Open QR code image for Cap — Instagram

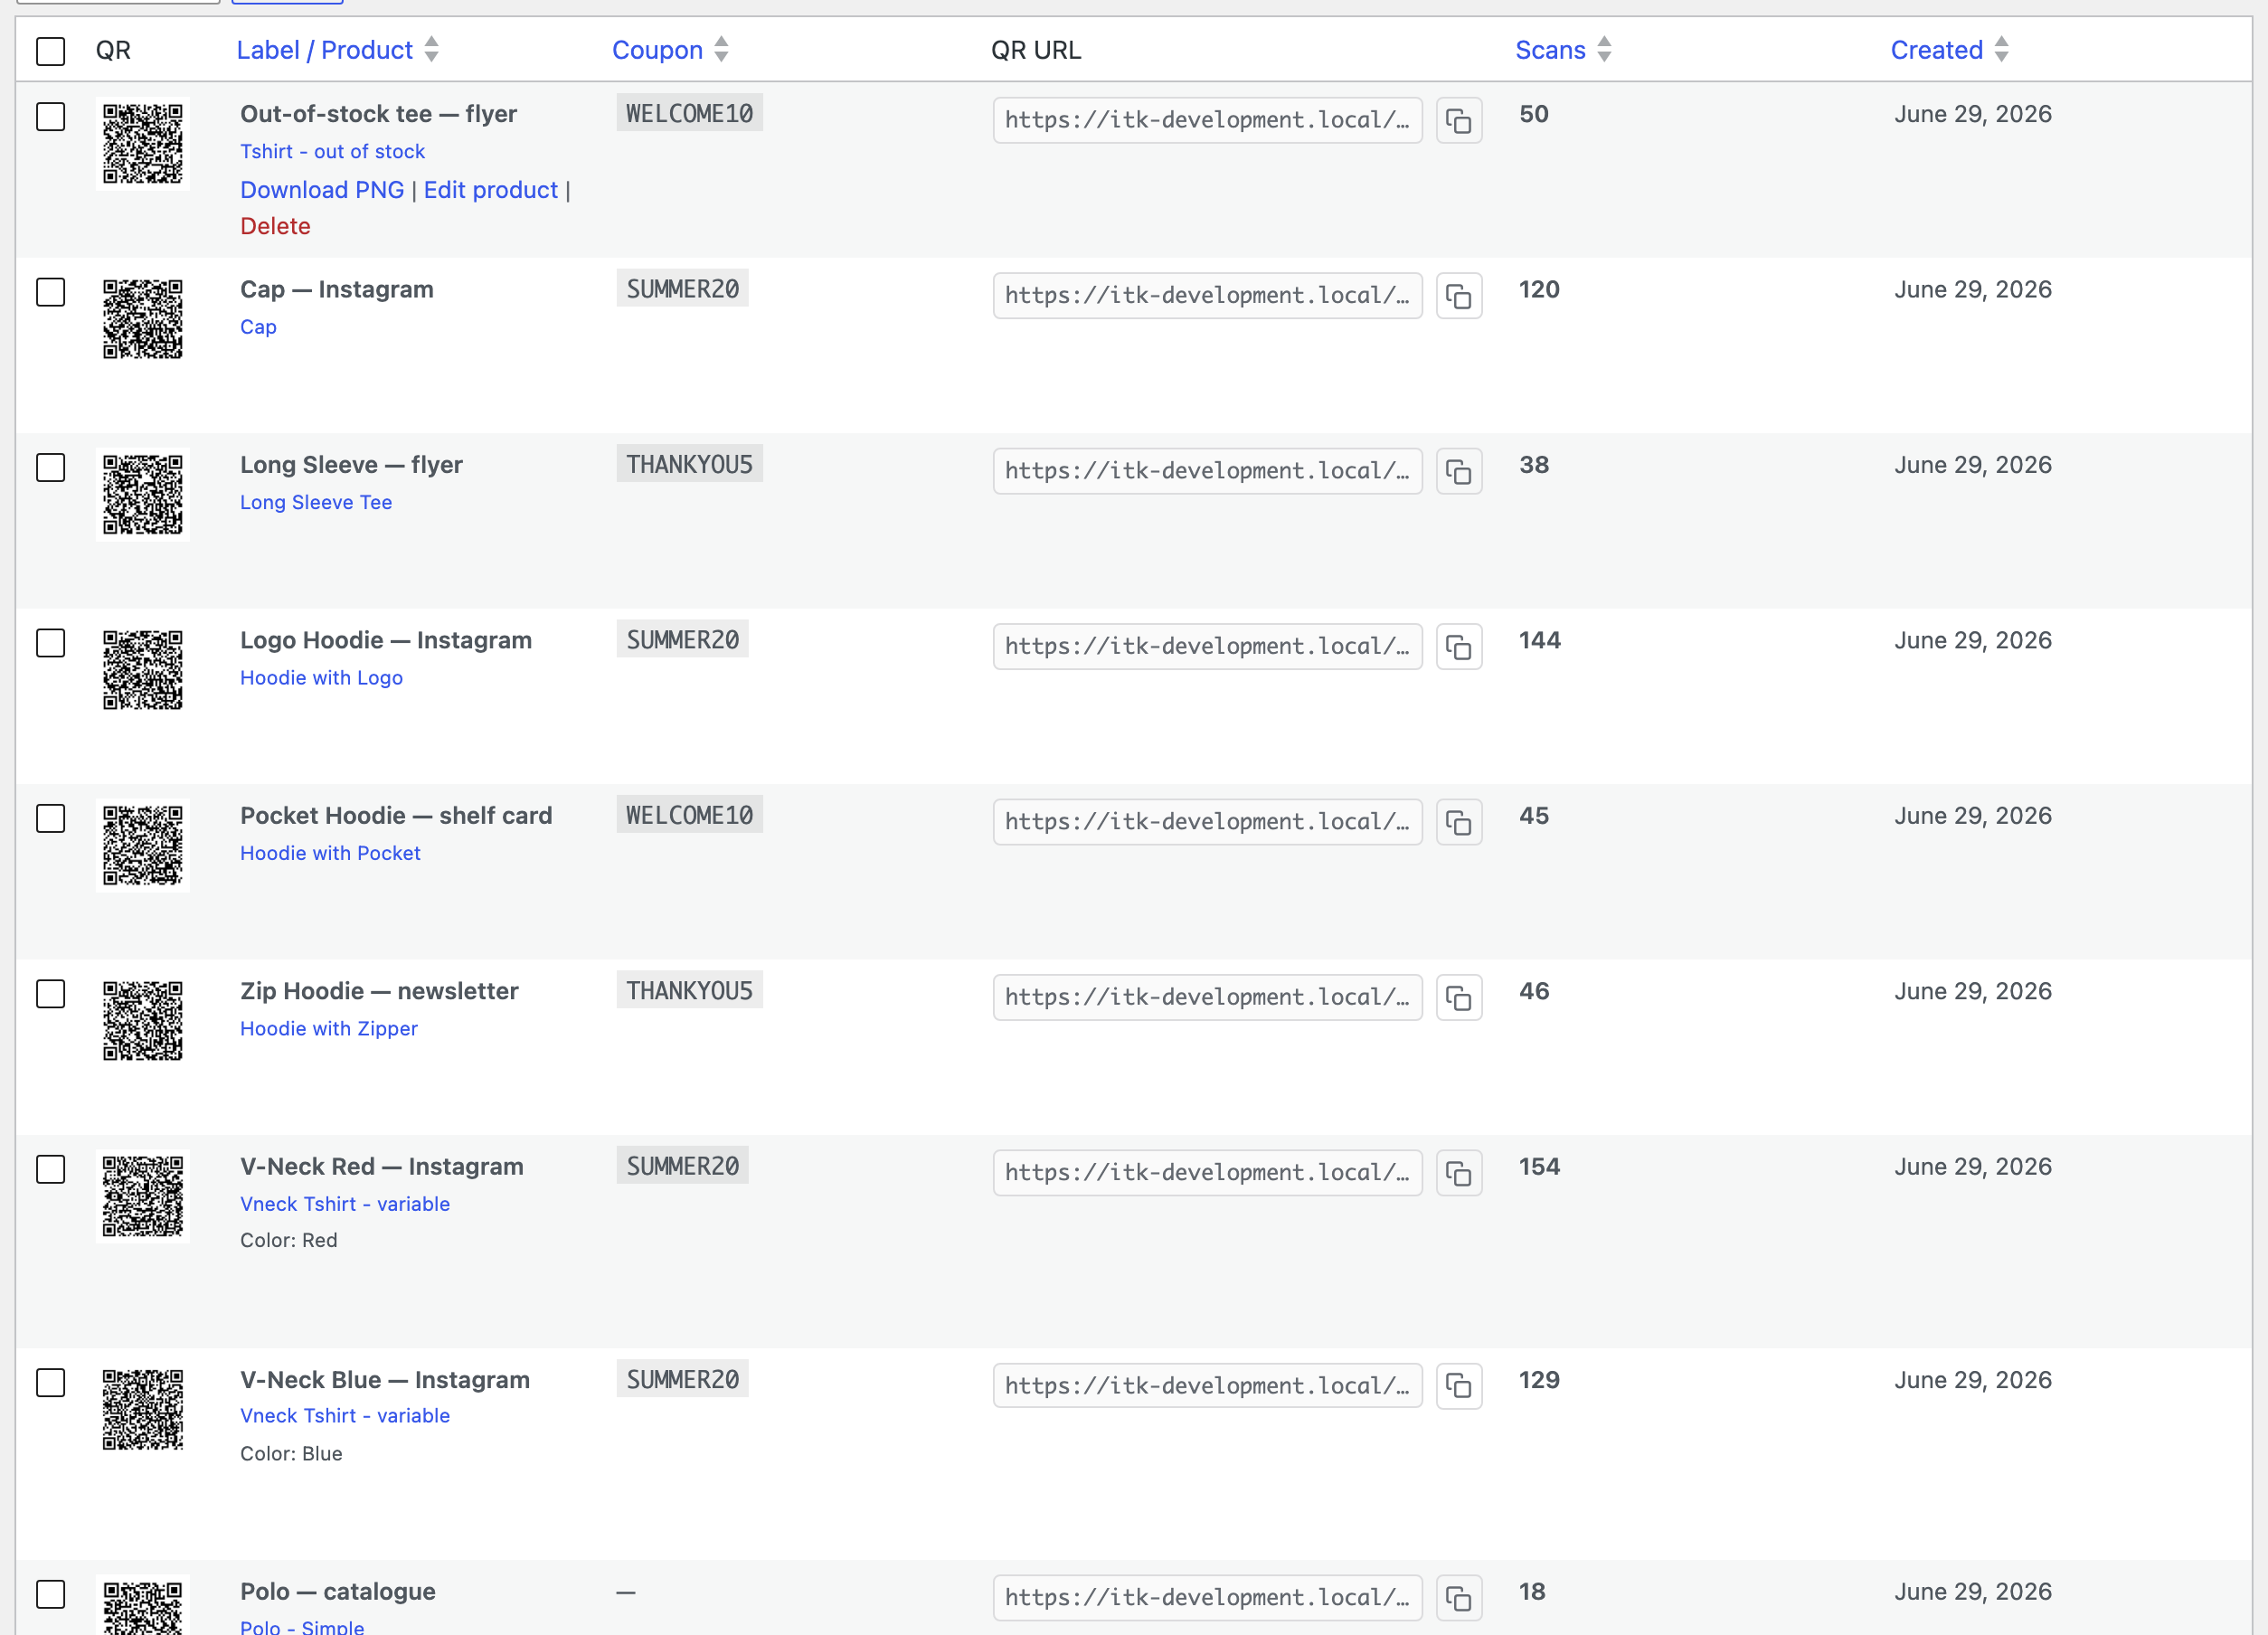[143, 319]
